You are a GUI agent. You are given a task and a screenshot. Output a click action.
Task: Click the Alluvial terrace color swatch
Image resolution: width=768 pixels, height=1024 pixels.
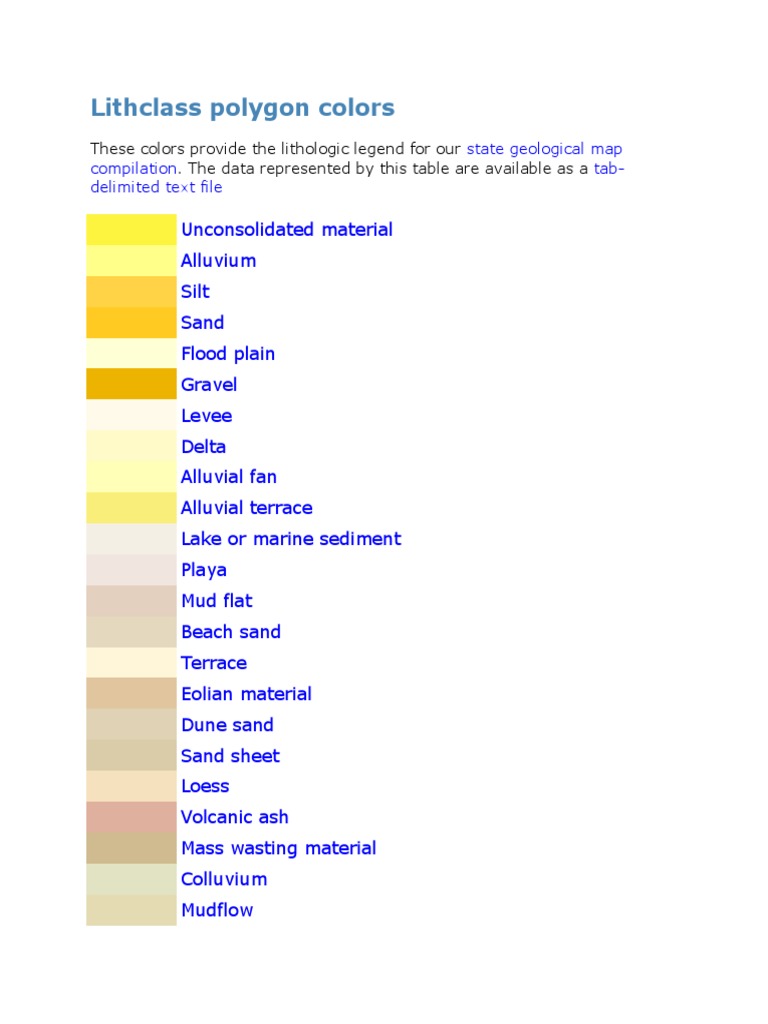(x=131, y=507)
